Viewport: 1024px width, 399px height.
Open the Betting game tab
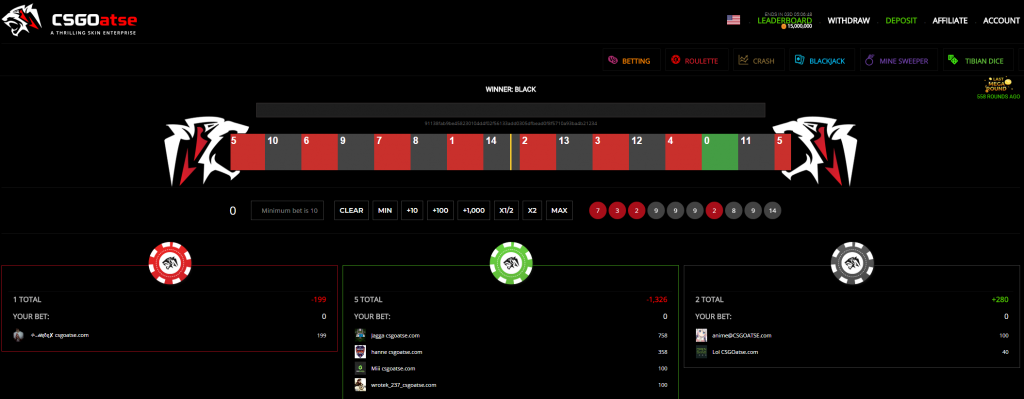[x=631, y=61]
